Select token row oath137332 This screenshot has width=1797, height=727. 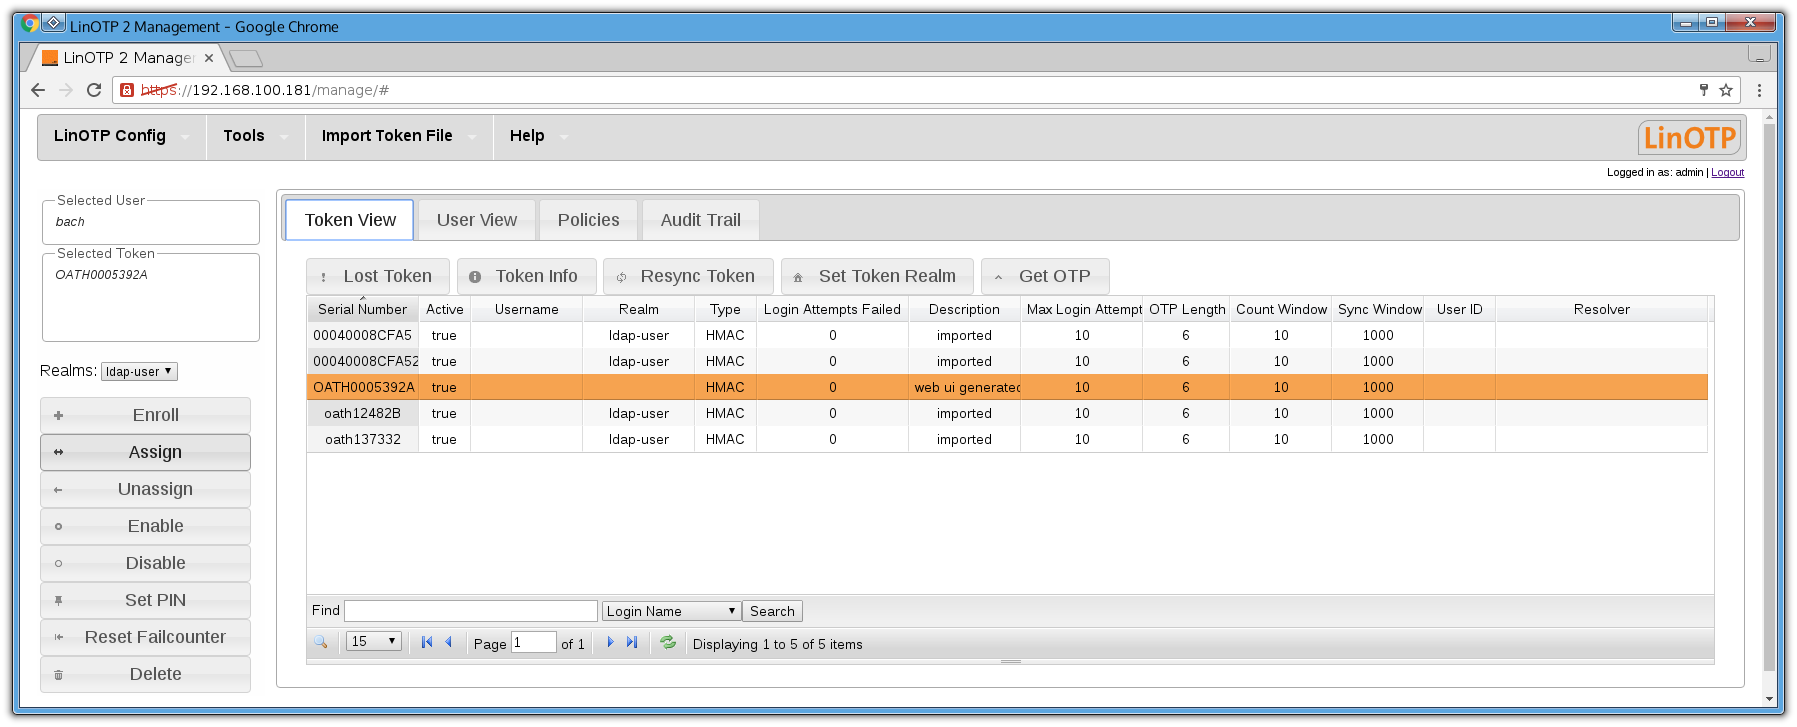coord(362,439)
